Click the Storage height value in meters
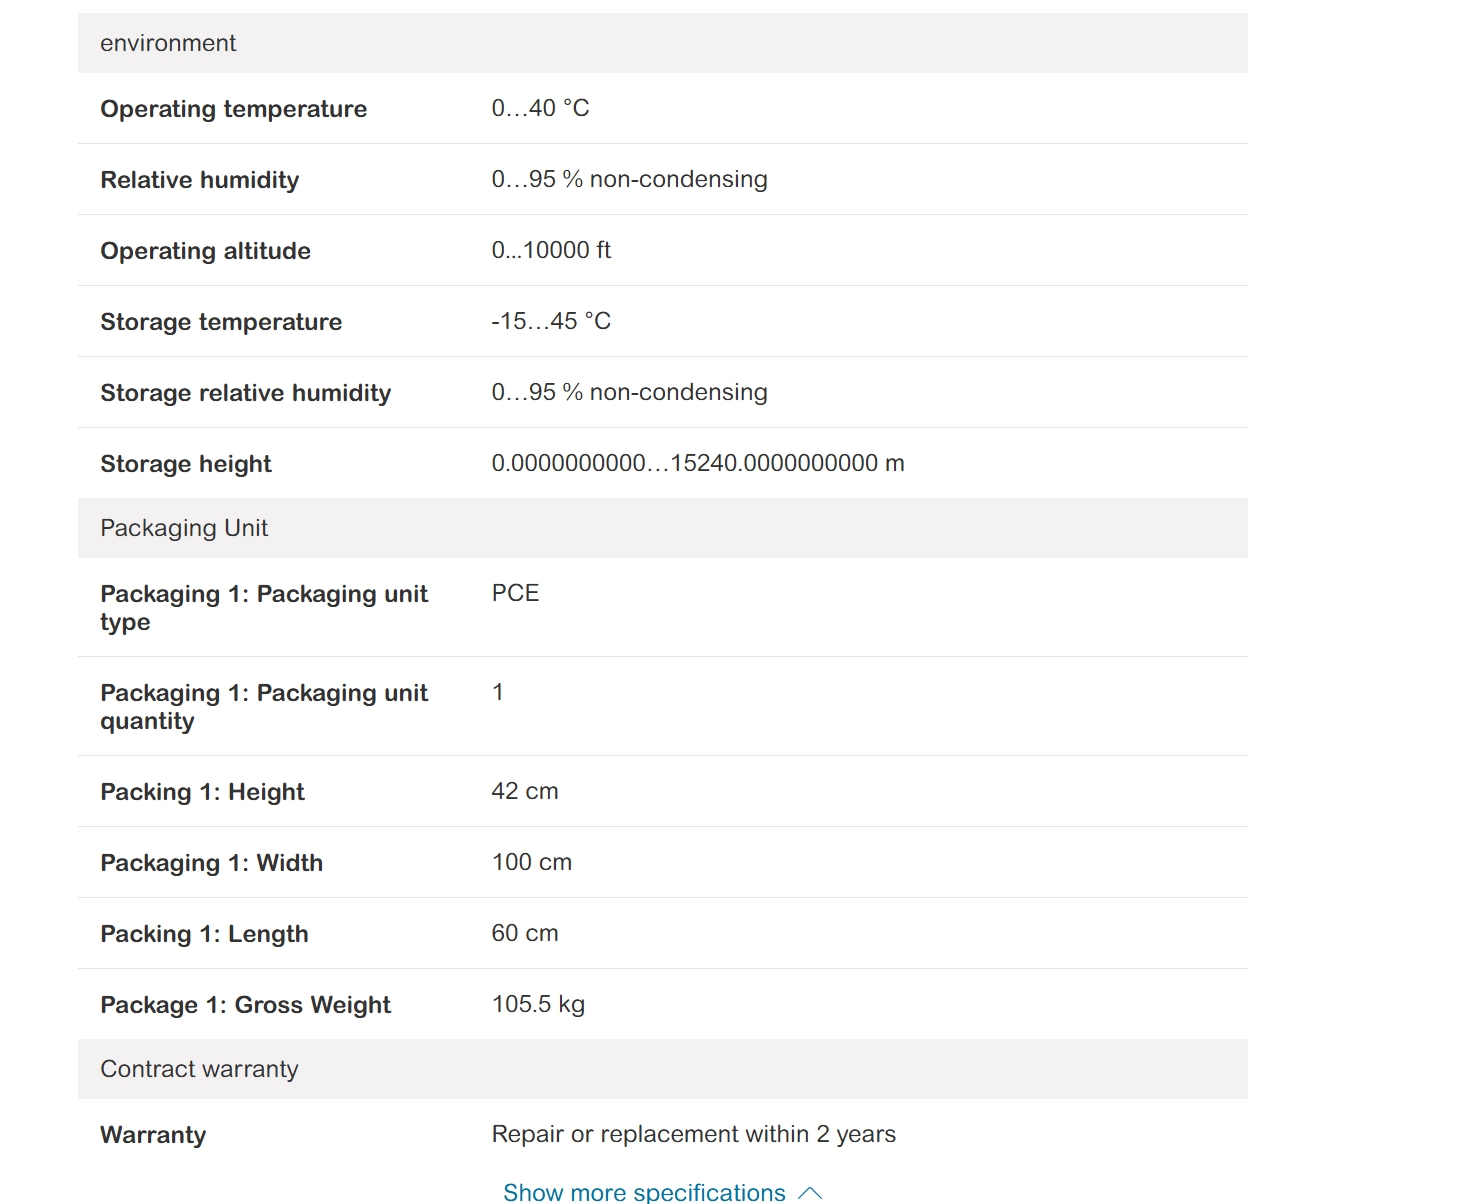 [697, 463]
